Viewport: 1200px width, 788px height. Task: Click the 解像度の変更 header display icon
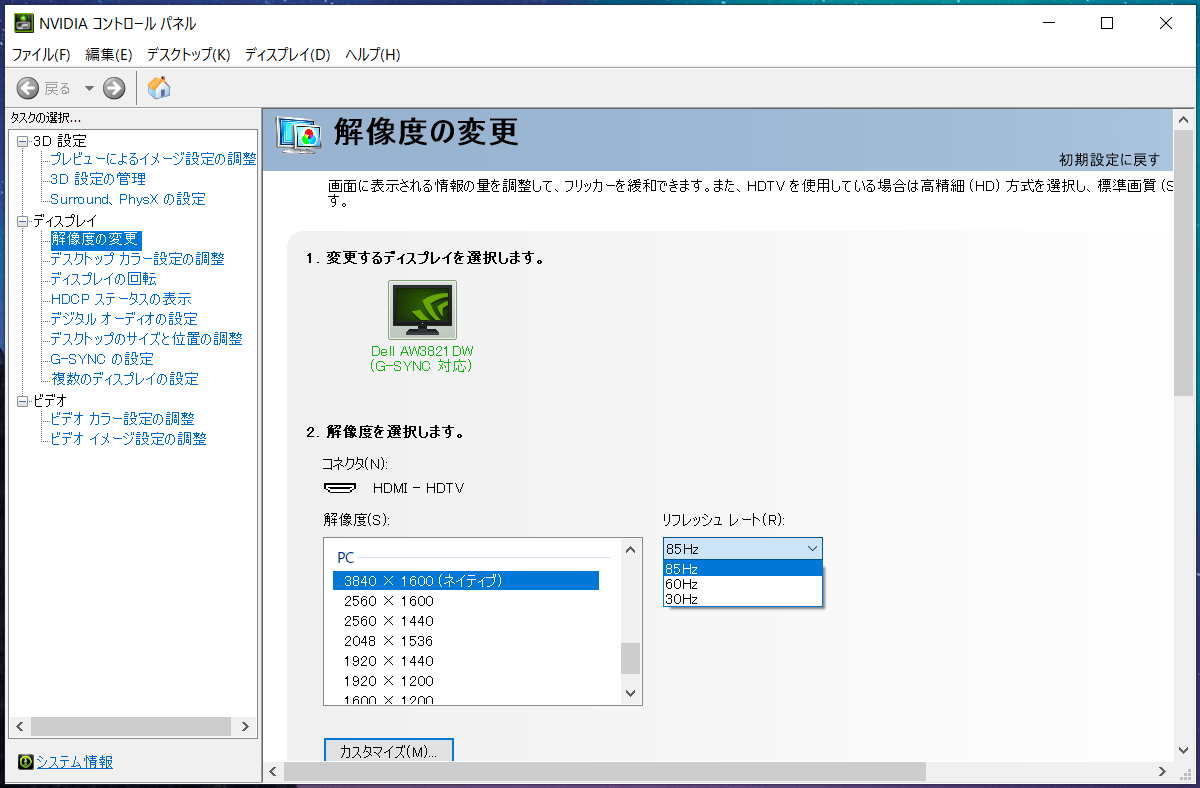click(x=299, y=135)
